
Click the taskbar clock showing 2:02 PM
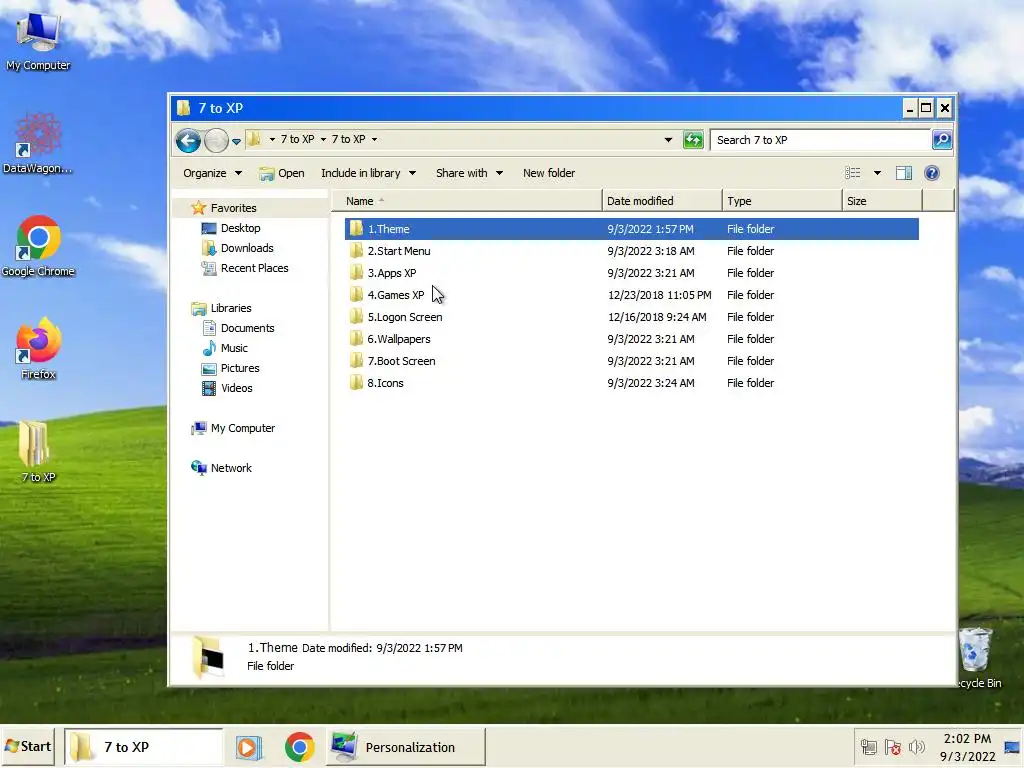click(967, 747)
